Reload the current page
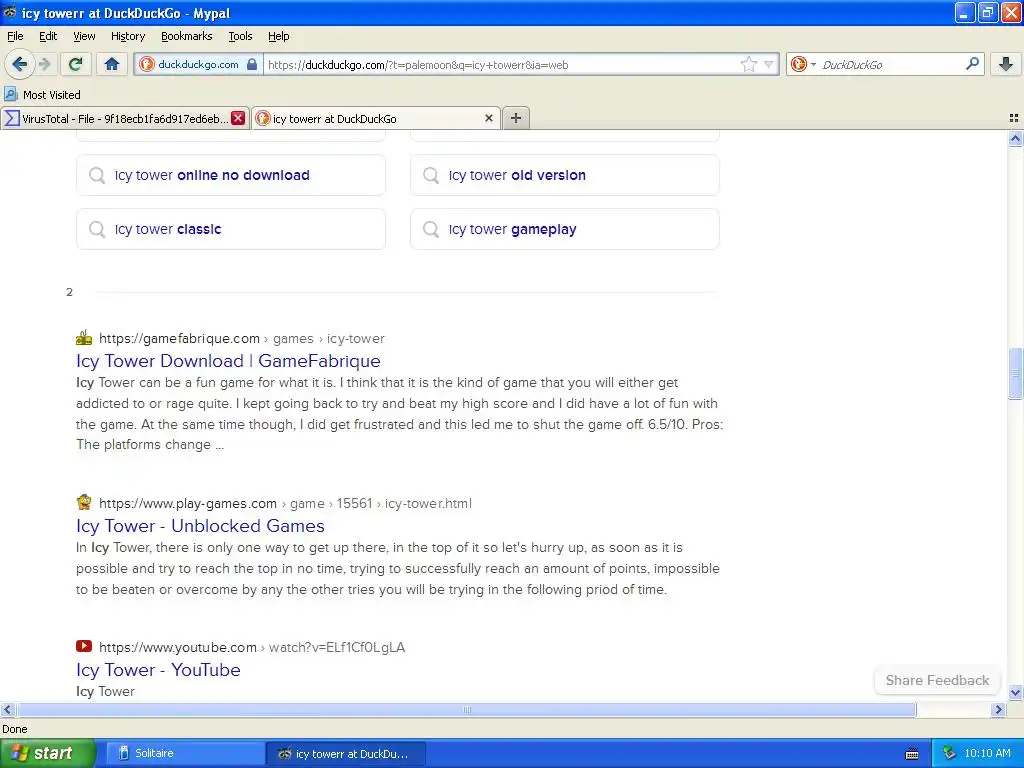 (76, 64)
